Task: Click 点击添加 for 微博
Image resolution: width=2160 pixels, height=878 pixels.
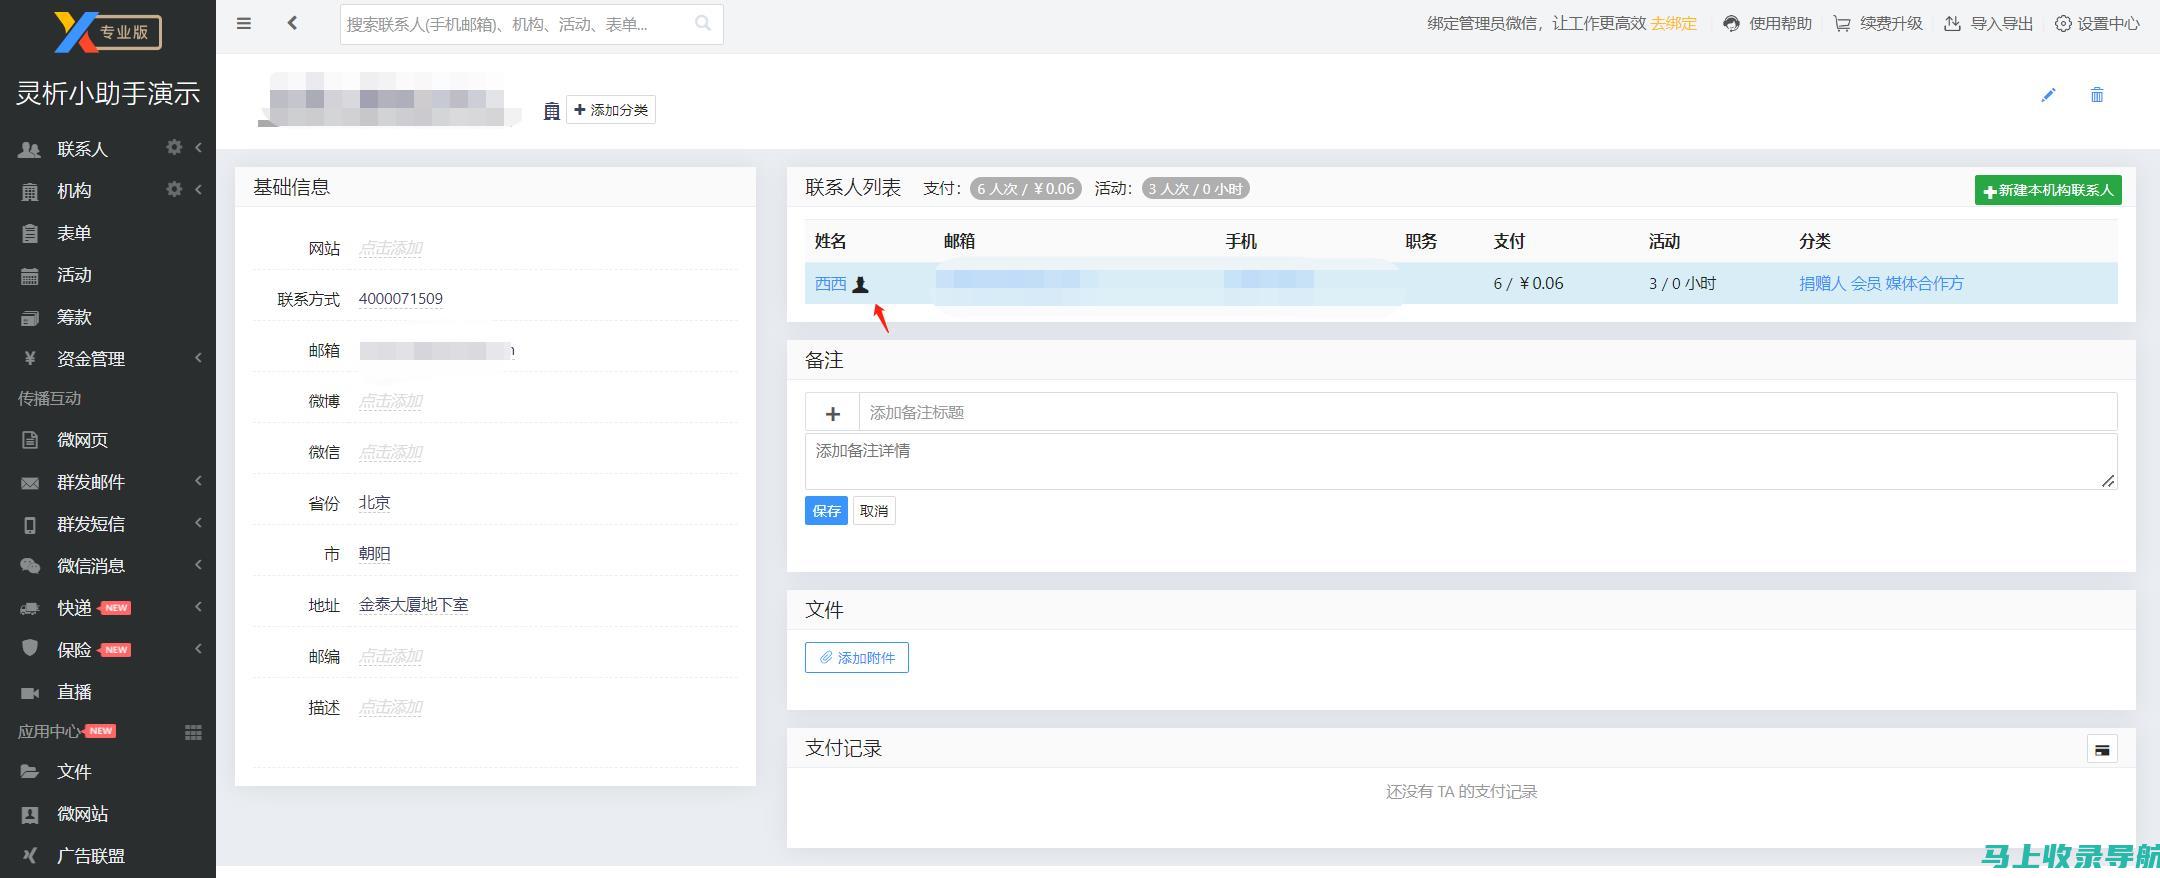Action: coord(390,401)
